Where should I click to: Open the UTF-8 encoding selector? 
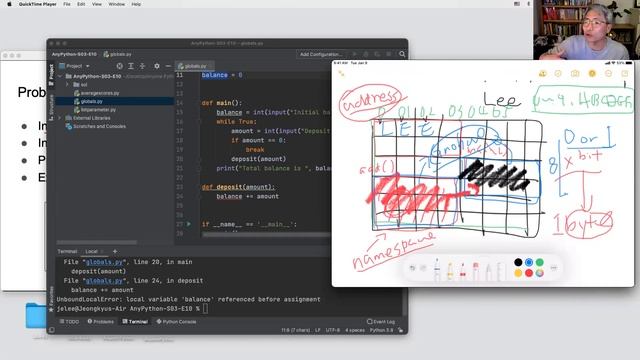(333, 330)
